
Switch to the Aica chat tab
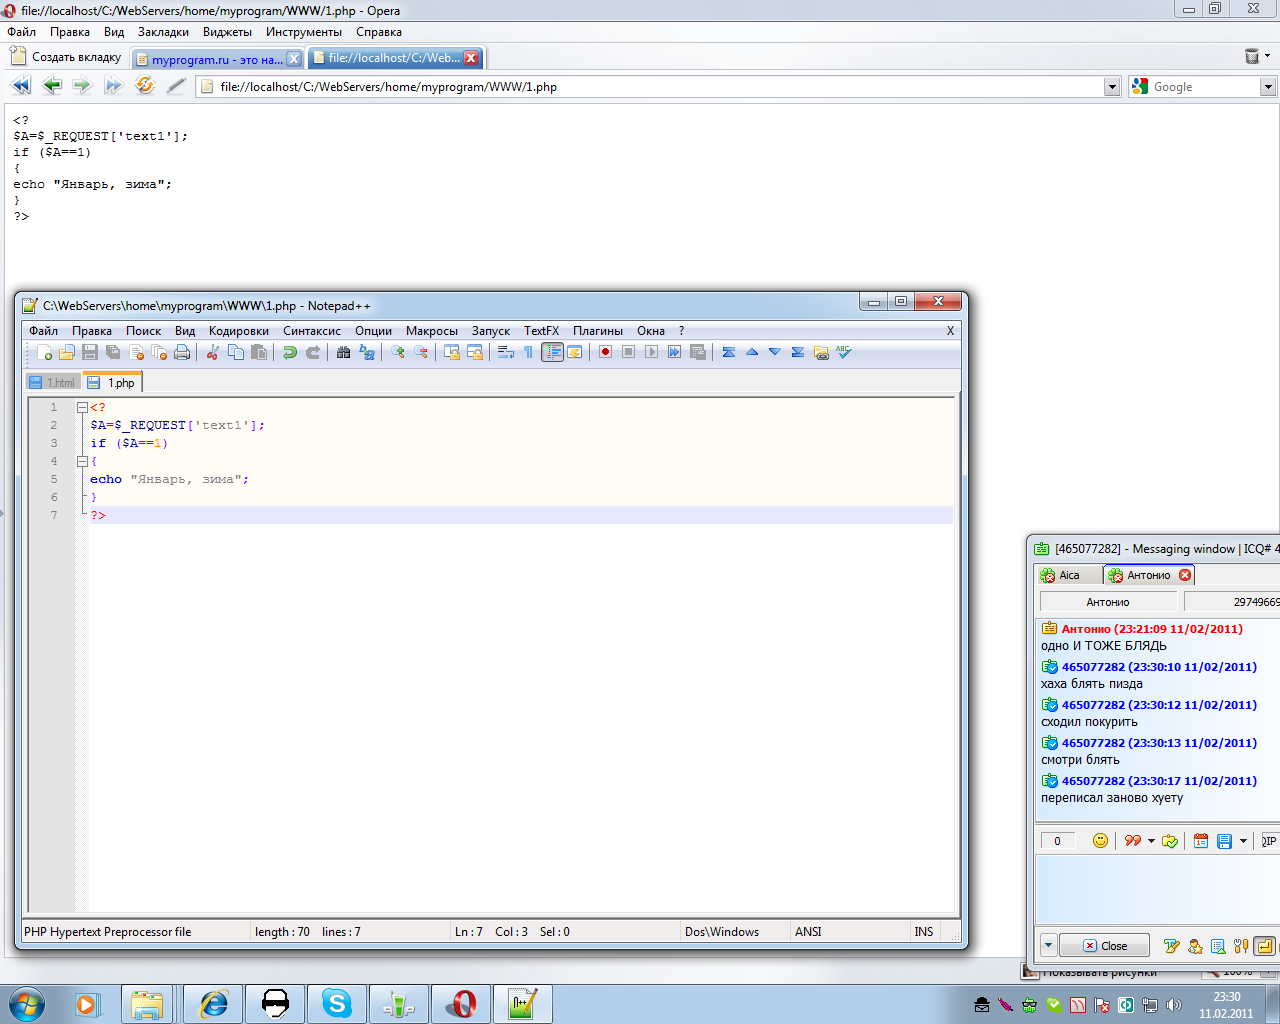click(x=1069, y=575)
